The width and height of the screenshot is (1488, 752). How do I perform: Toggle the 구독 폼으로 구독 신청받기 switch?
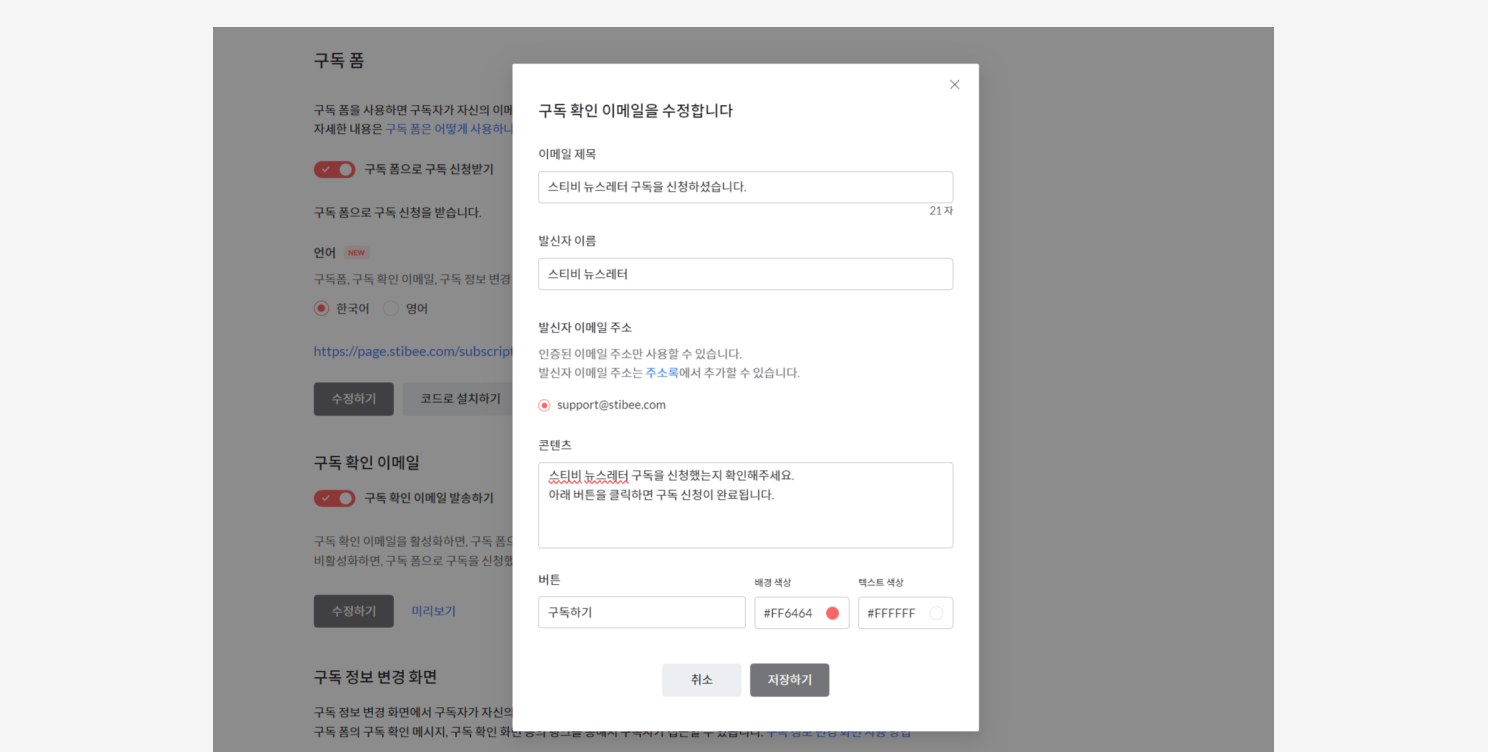pos(334,169)
